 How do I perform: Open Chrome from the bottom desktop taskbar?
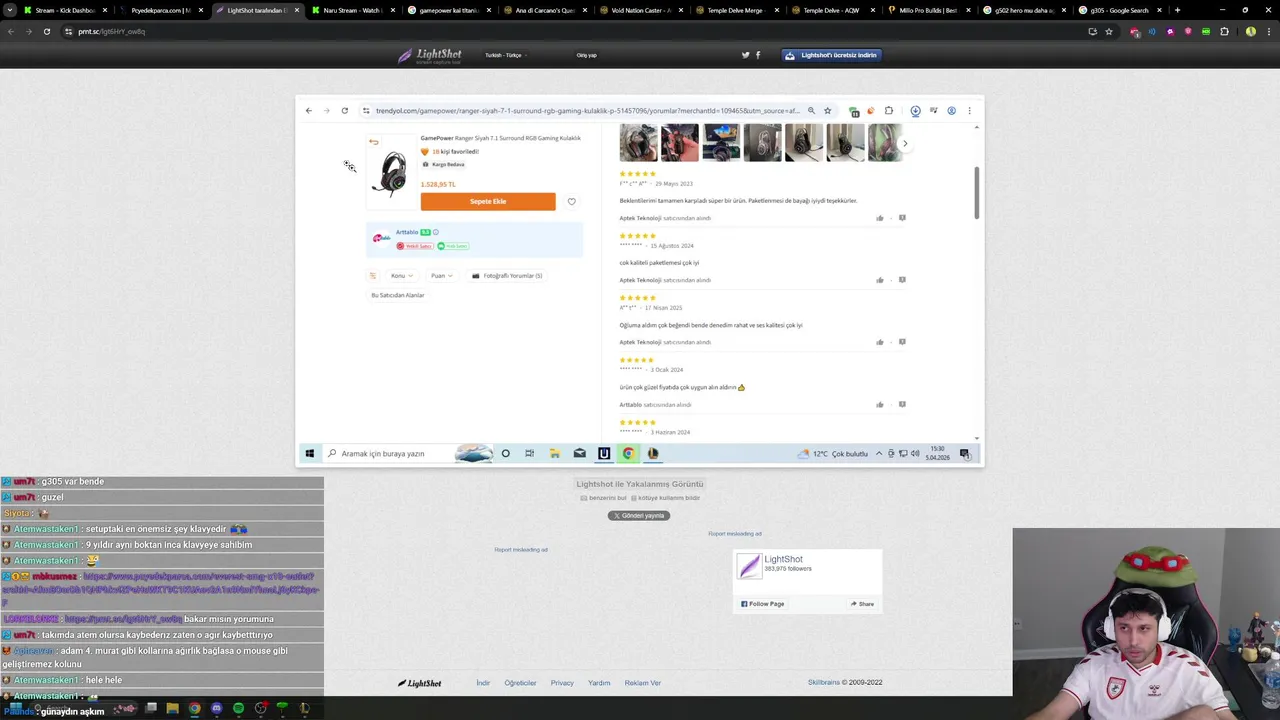coord(194,708)
